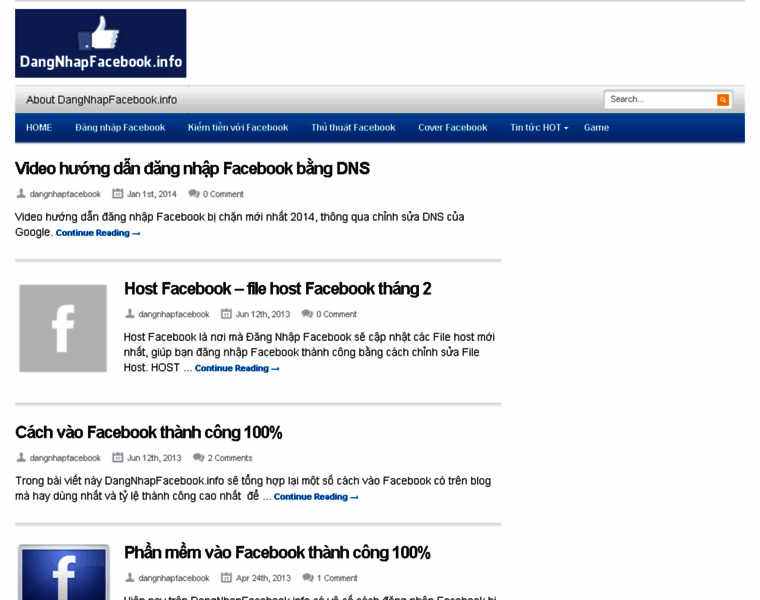The image size is (760, 600).
Task: Open the gray Facebook thumbnail of Host Facebook post
Action: pyautogui.click(x=63, y=328)
